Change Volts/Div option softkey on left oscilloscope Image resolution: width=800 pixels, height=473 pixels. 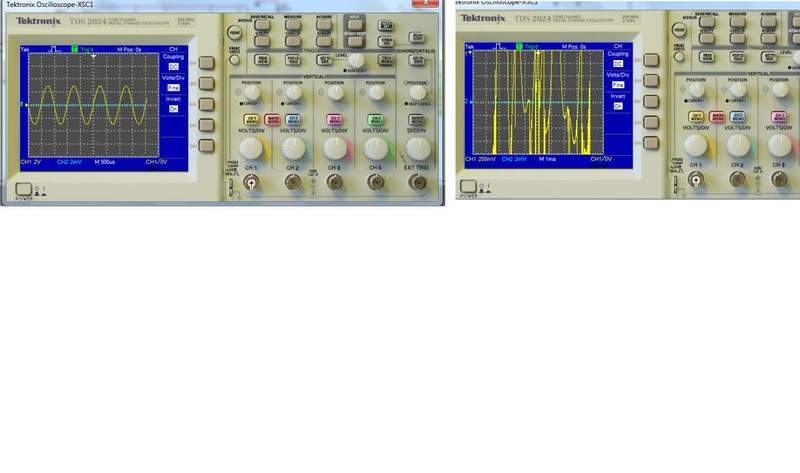207,83
